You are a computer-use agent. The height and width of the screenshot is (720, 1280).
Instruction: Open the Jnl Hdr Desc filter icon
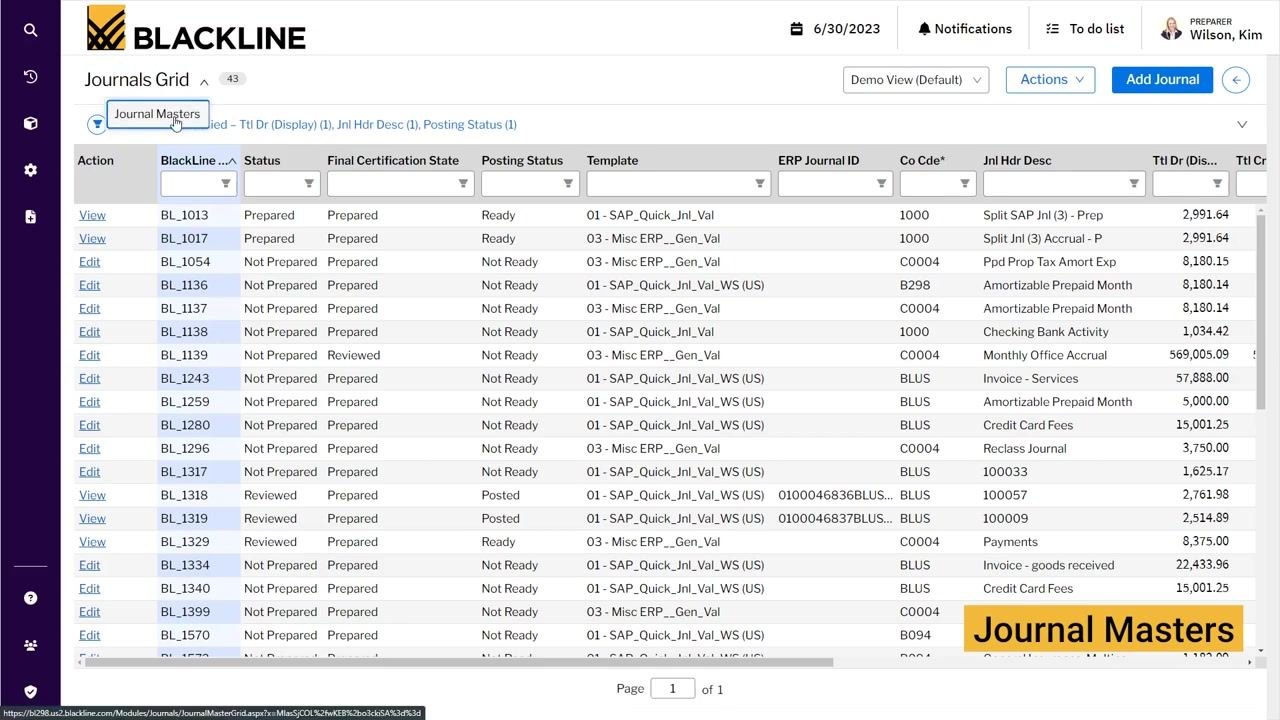point(1134,183)
